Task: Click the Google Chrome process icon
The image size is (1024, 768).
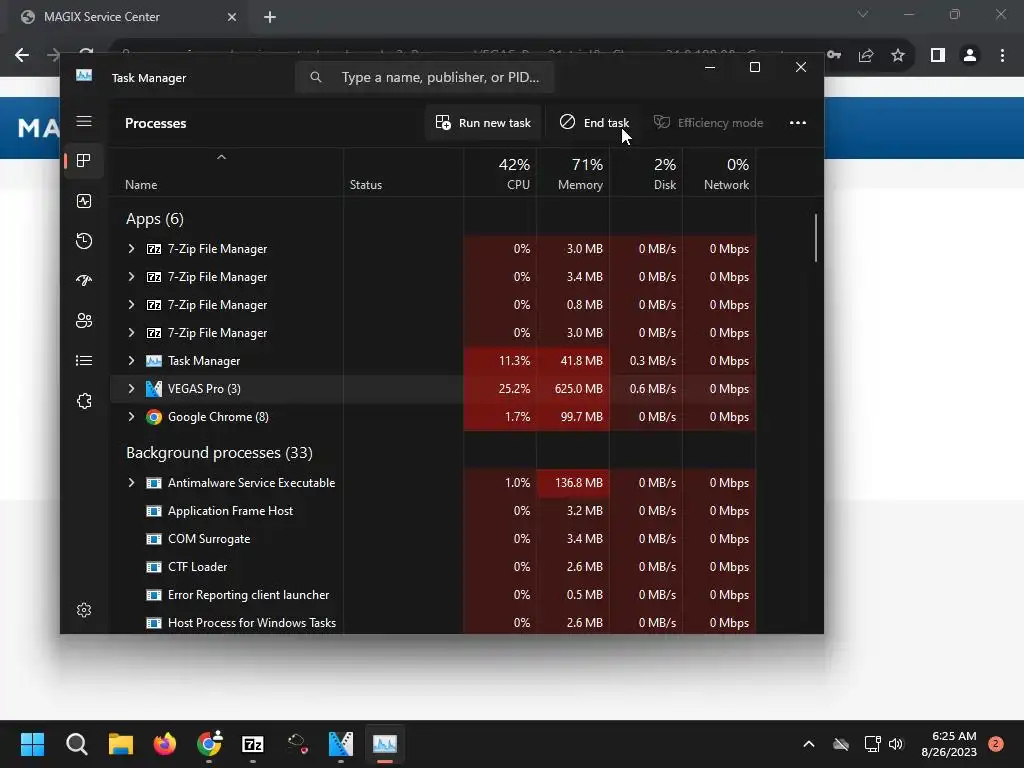Action: 153,417
